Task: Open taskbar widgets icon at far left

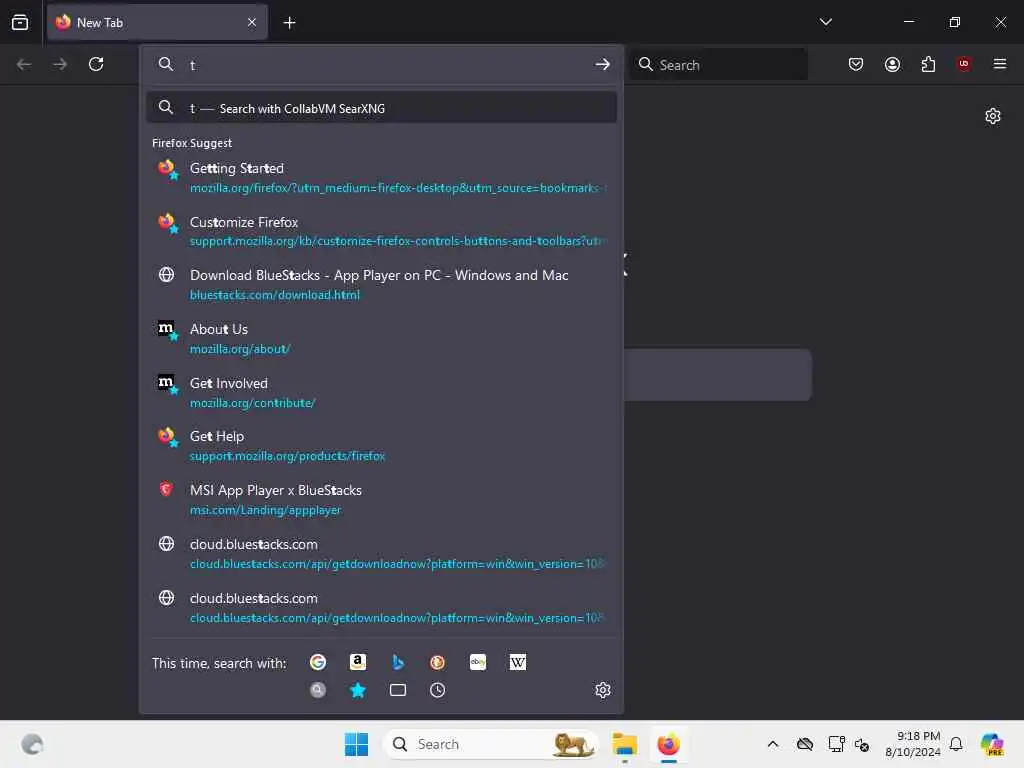Action: point(32,744)
